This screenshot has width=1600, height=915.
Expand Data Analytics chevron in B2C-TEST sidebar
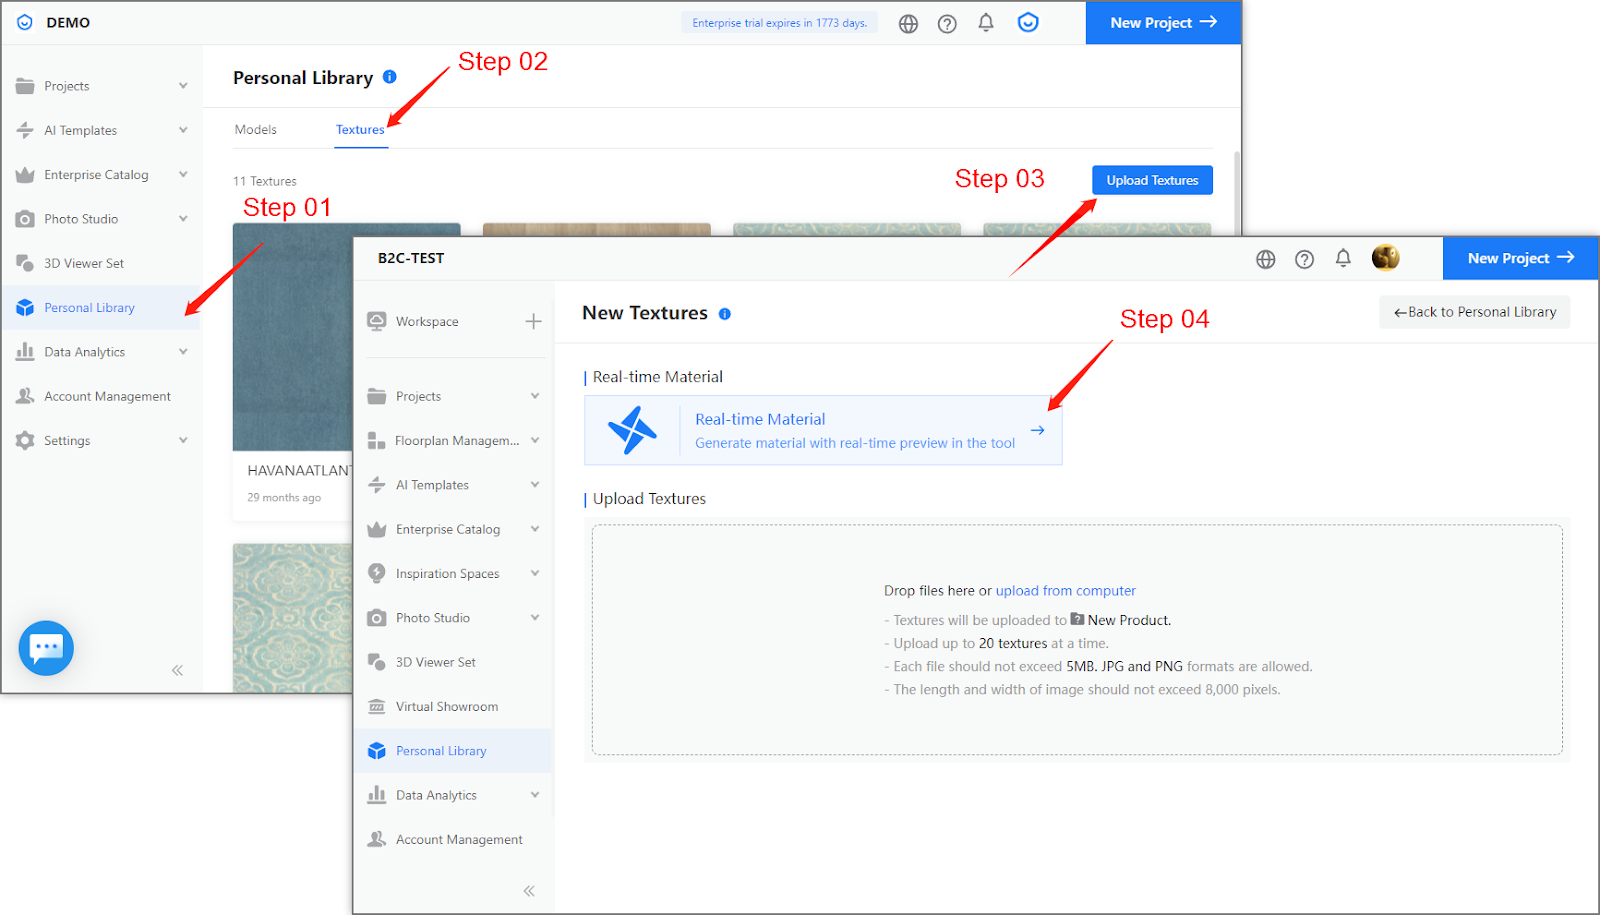click(x=535, y=795)
